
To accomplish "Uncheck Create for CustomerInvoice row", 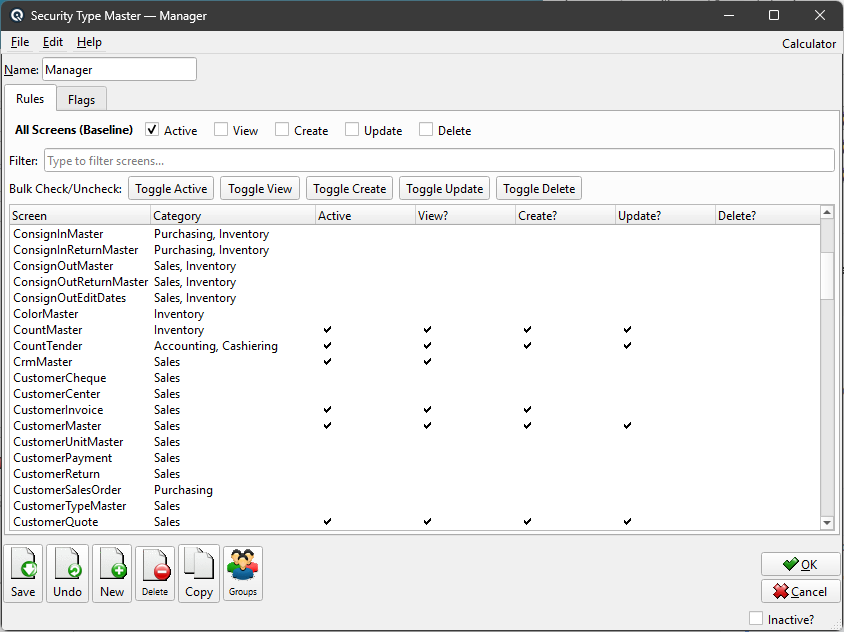I will [x=528, y=410].
